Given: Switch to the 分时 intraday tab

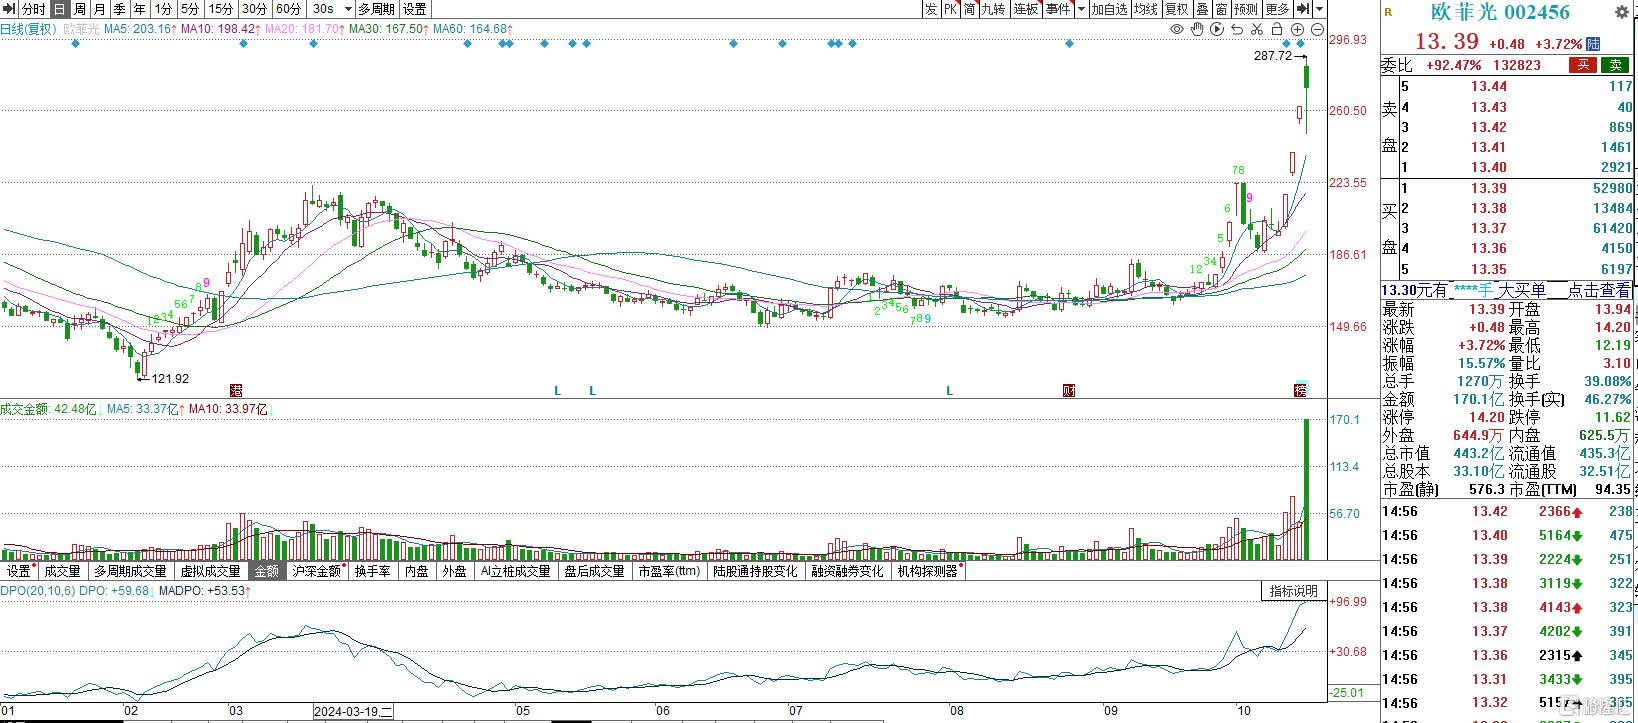Looking at the screenshot, I should (x=33, y=9).
